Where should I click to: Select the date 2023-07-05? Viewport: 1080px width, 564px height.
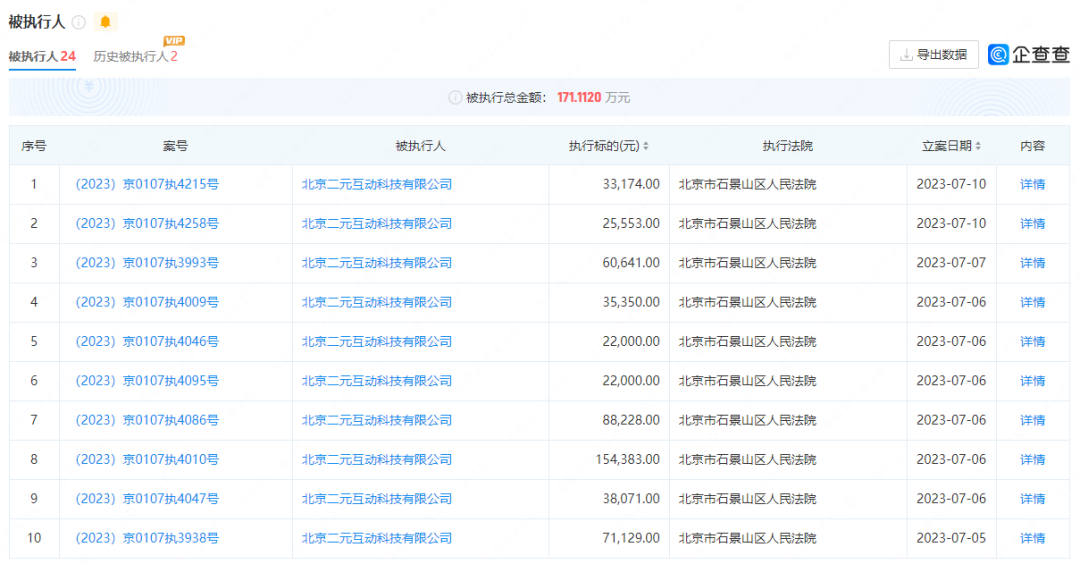(x=951, y=538)
